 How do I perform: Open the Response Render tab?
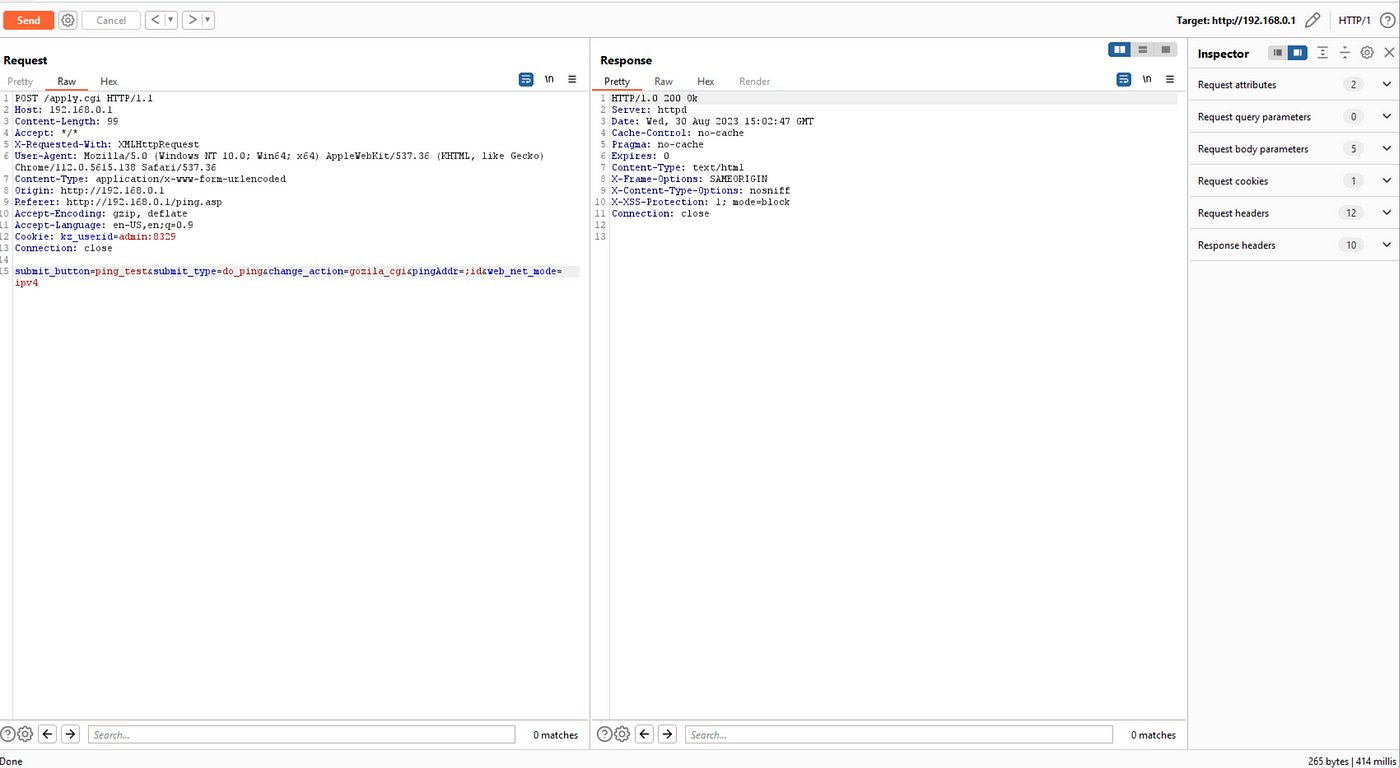754,81
